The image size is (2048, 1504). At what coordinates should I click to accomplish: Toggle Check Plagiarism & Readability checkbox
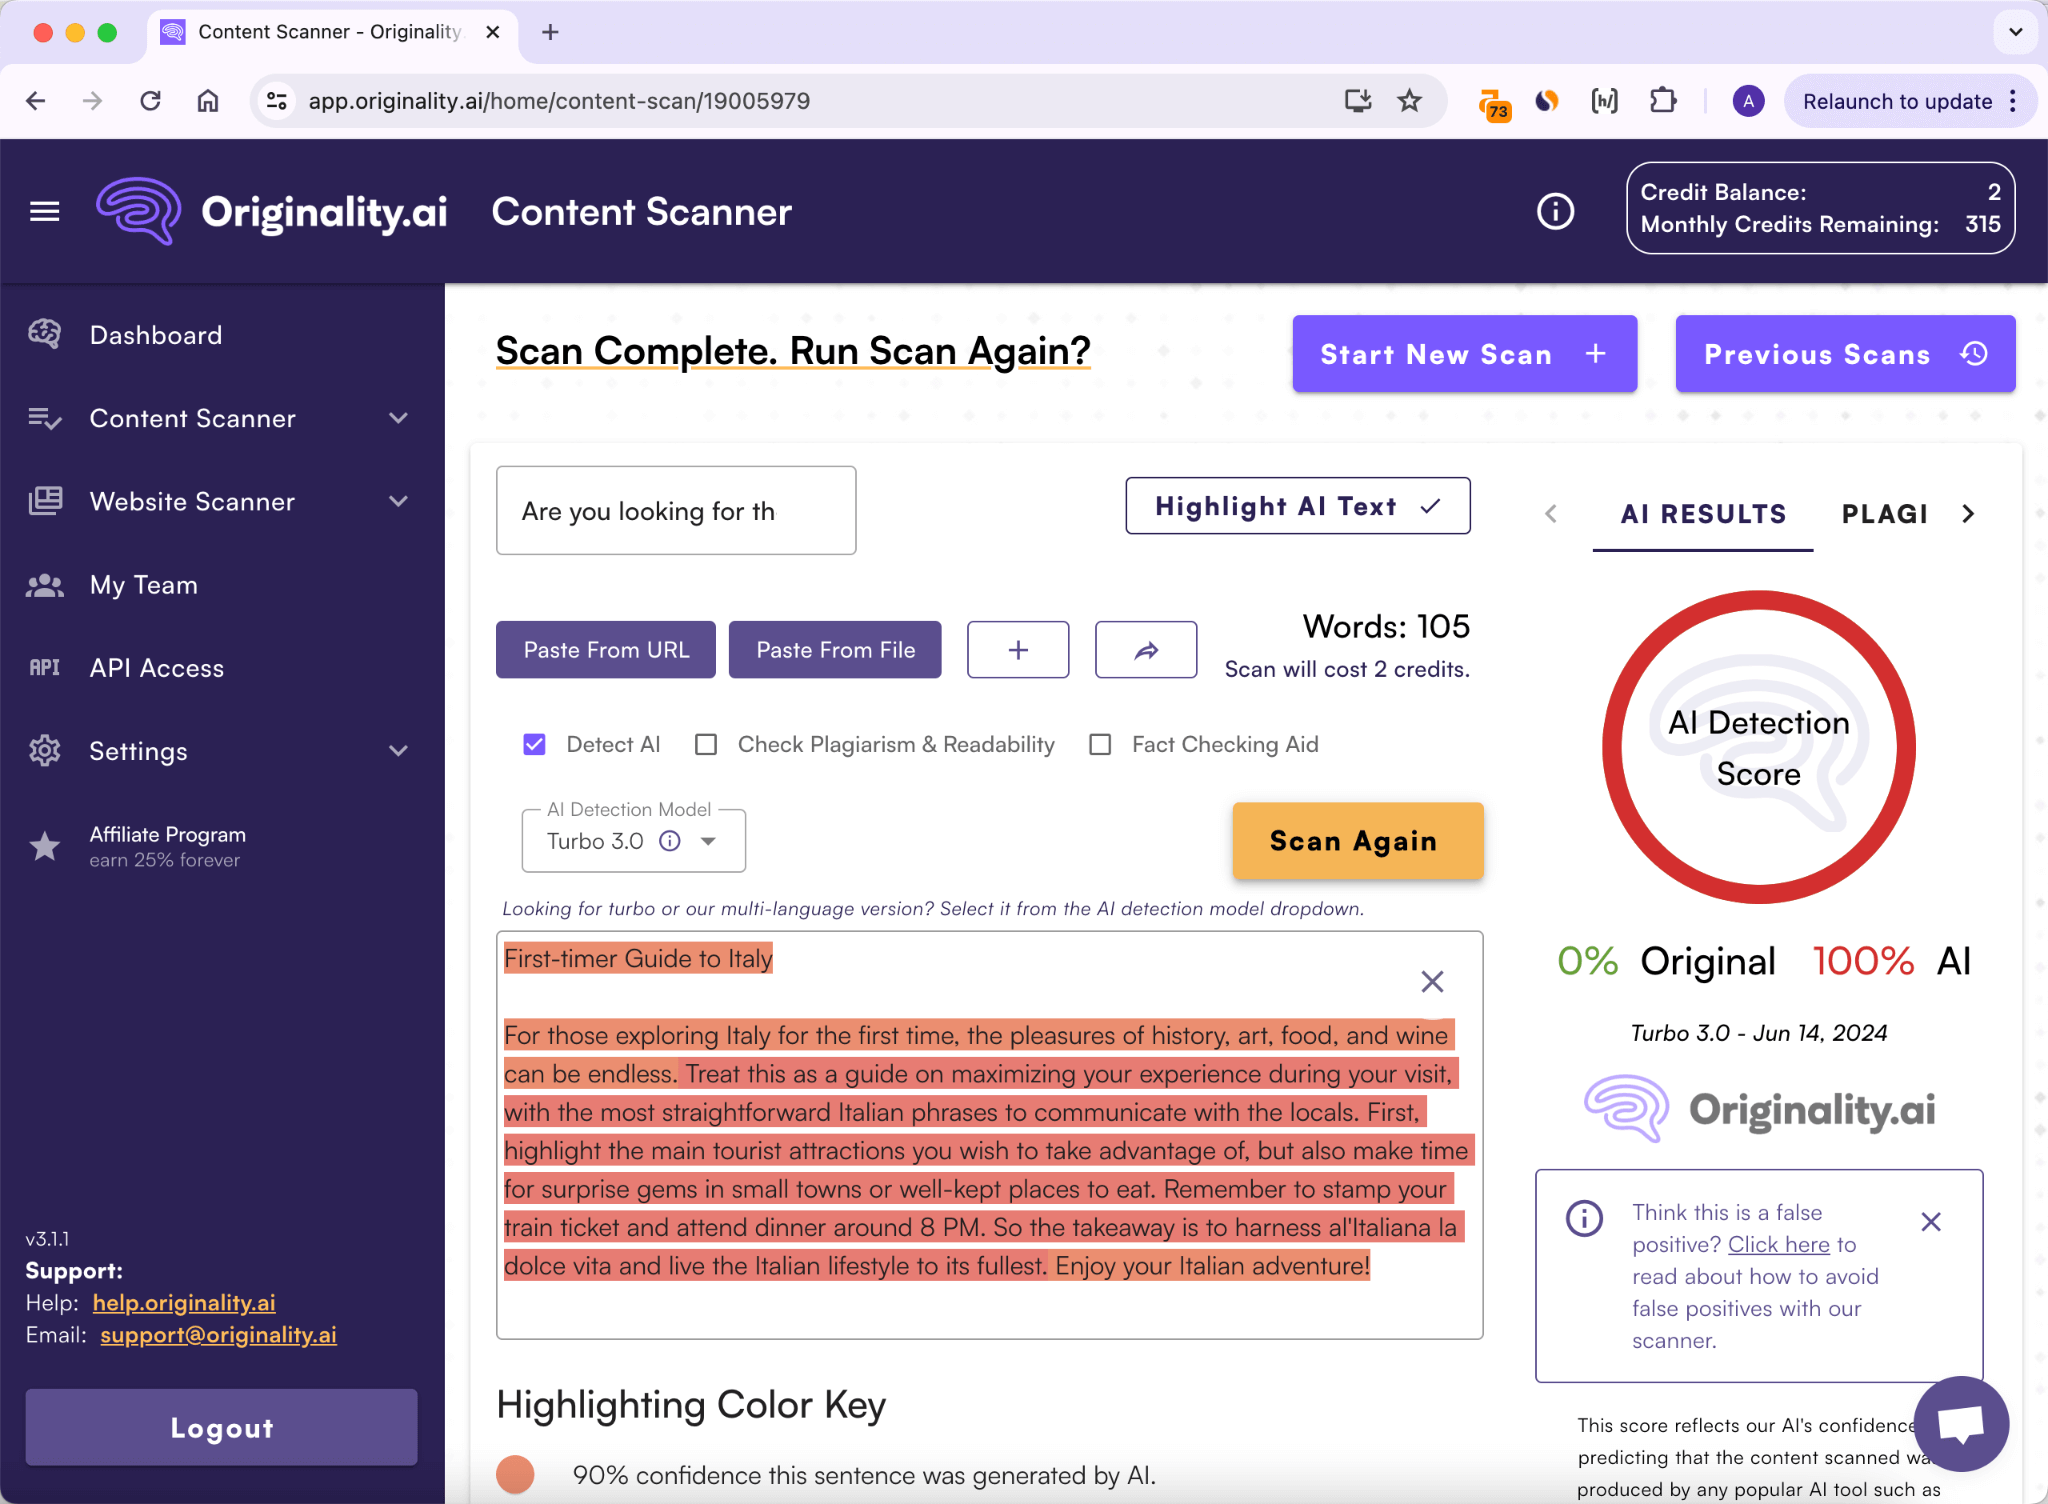click(x=708, y=744)
